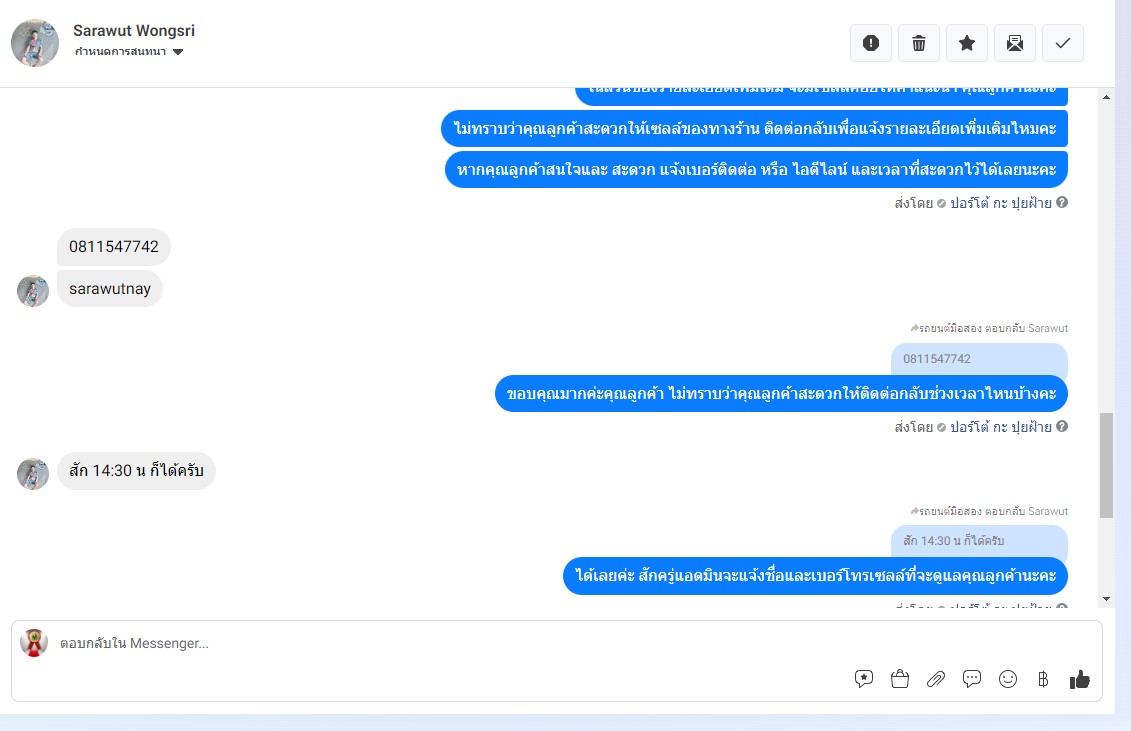Mark conversation done with checkmark icon

pyautogui.click(x=1062, y=43)
